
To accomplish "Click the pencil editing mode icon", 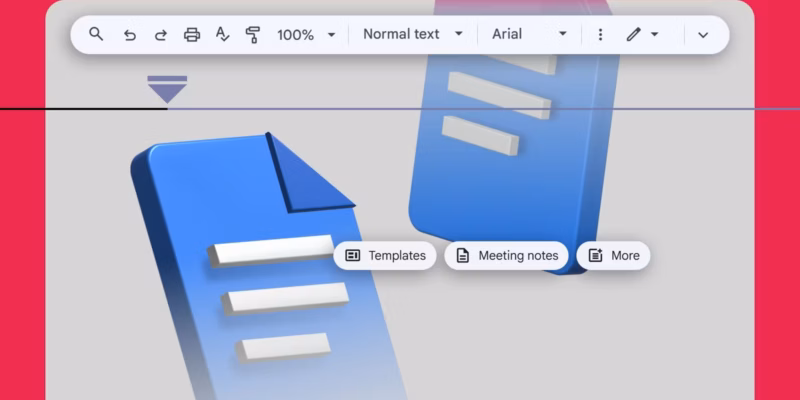I will [633, 35].
